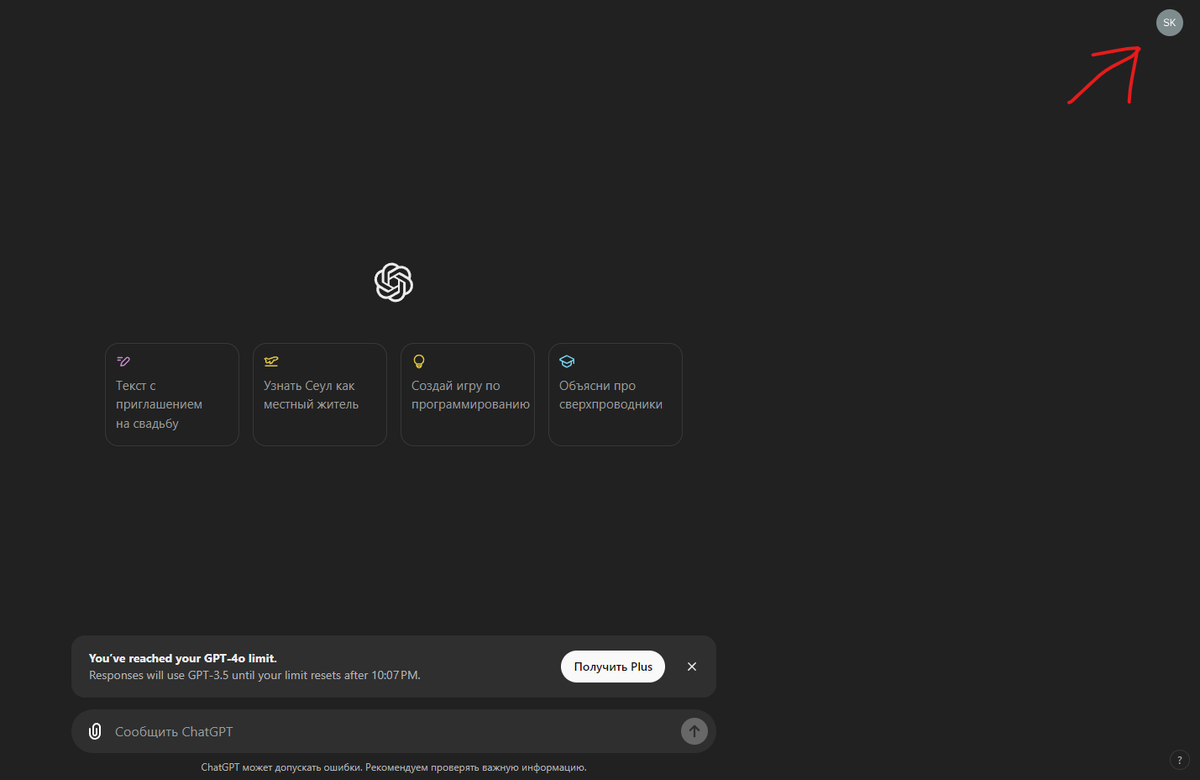The image size is (1200, 780).
Task: Open the help question mark button
Action: click(1180, 760)
